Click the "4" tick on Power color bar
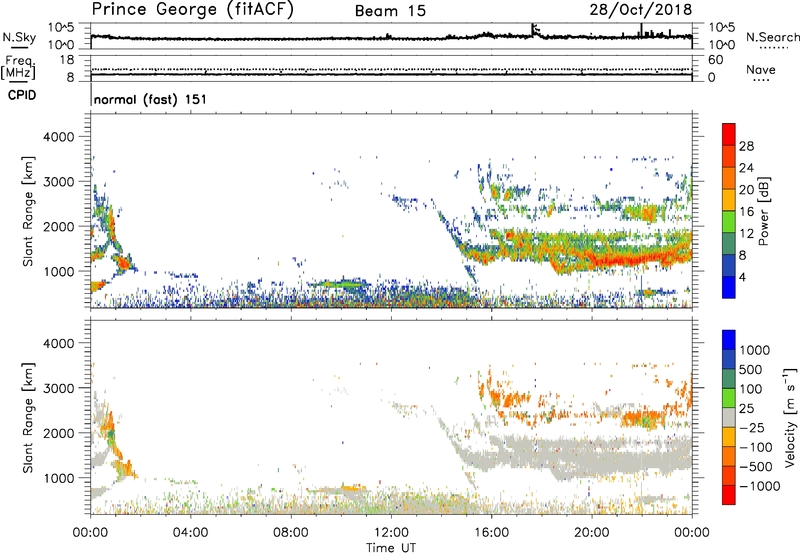The image size is (800, 554). [x=743, y=277]
